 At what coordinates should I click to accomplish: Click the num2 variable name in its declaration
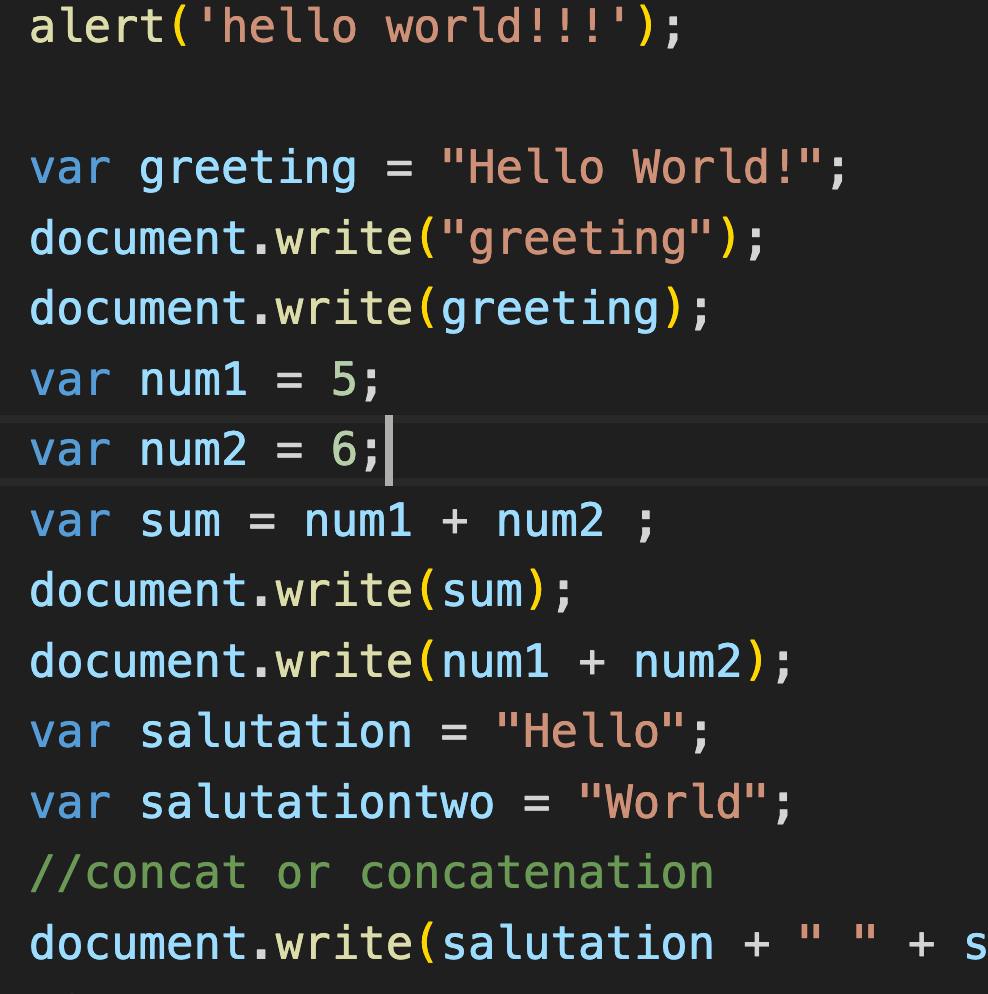pyautogui.click(x=193, y=449)
